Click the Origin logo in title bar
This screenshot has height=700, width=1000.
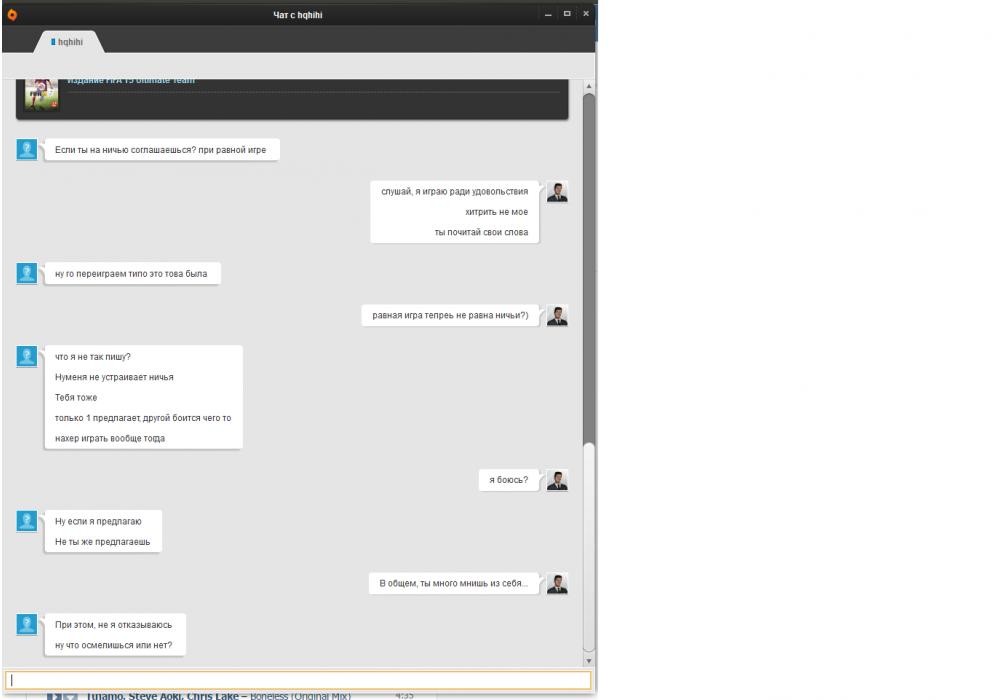(12, 14)
